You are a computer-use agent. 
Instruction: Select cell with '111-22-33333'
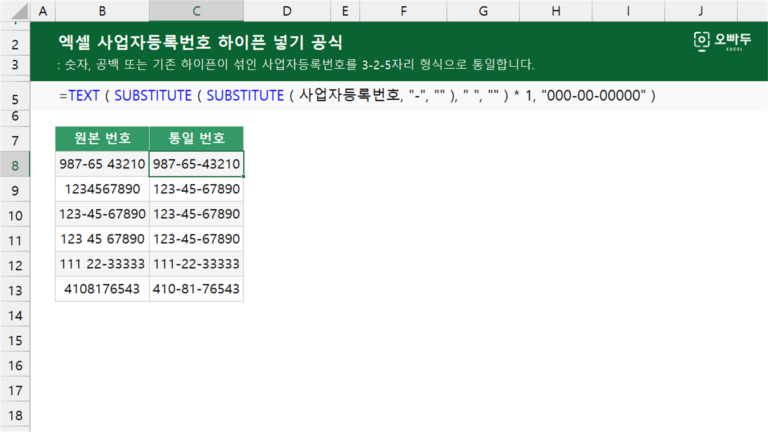(x=196, y=264)
